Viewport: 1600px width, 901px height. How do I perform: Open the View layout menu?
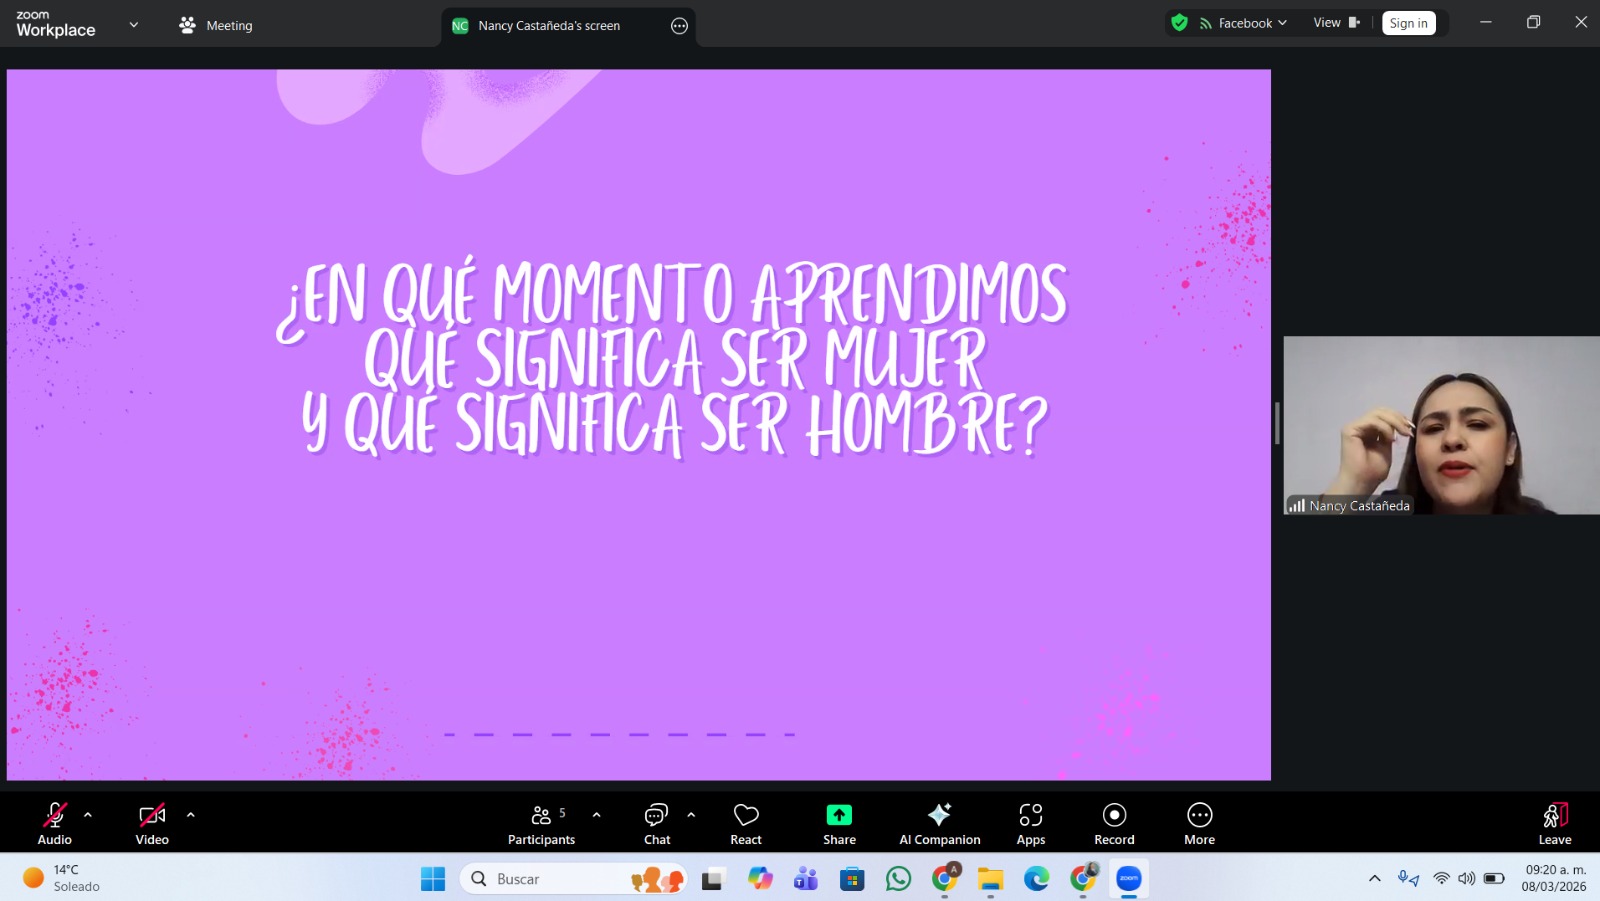(1336, 23)
